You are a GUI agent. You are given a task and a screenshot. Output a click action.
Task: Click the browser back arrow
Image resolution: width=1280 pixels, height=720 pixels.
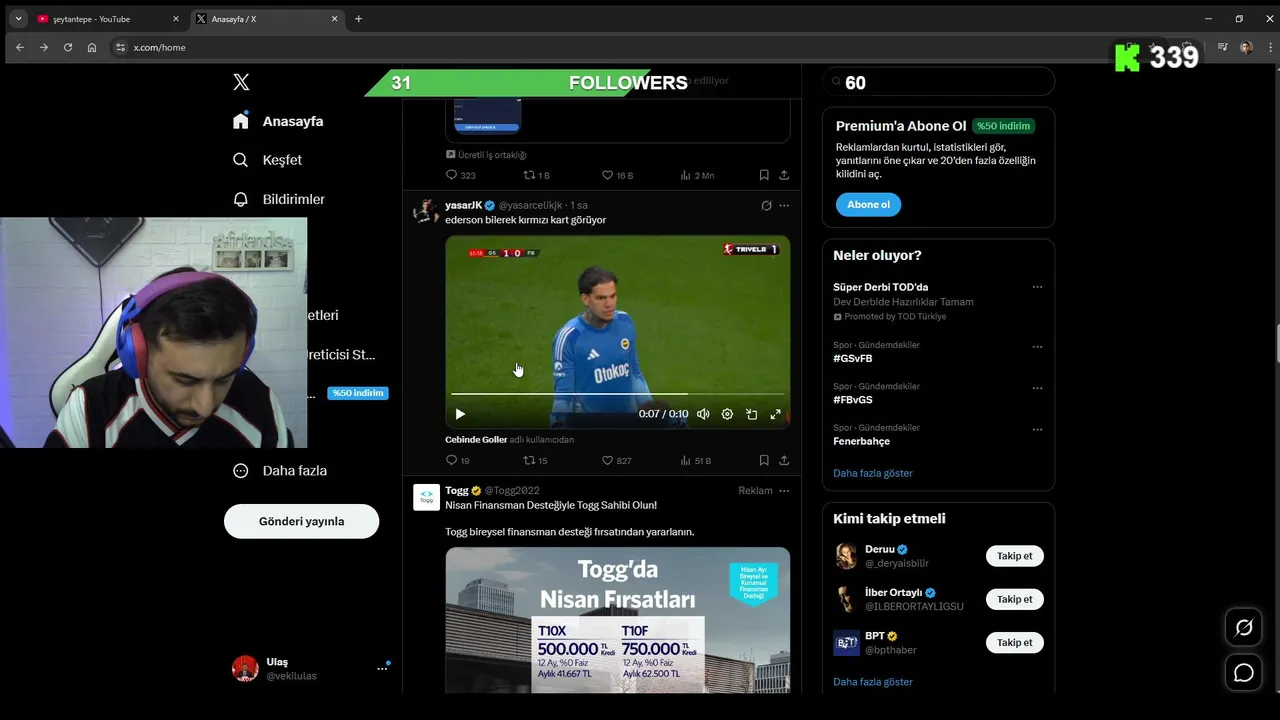pos(20,47)
